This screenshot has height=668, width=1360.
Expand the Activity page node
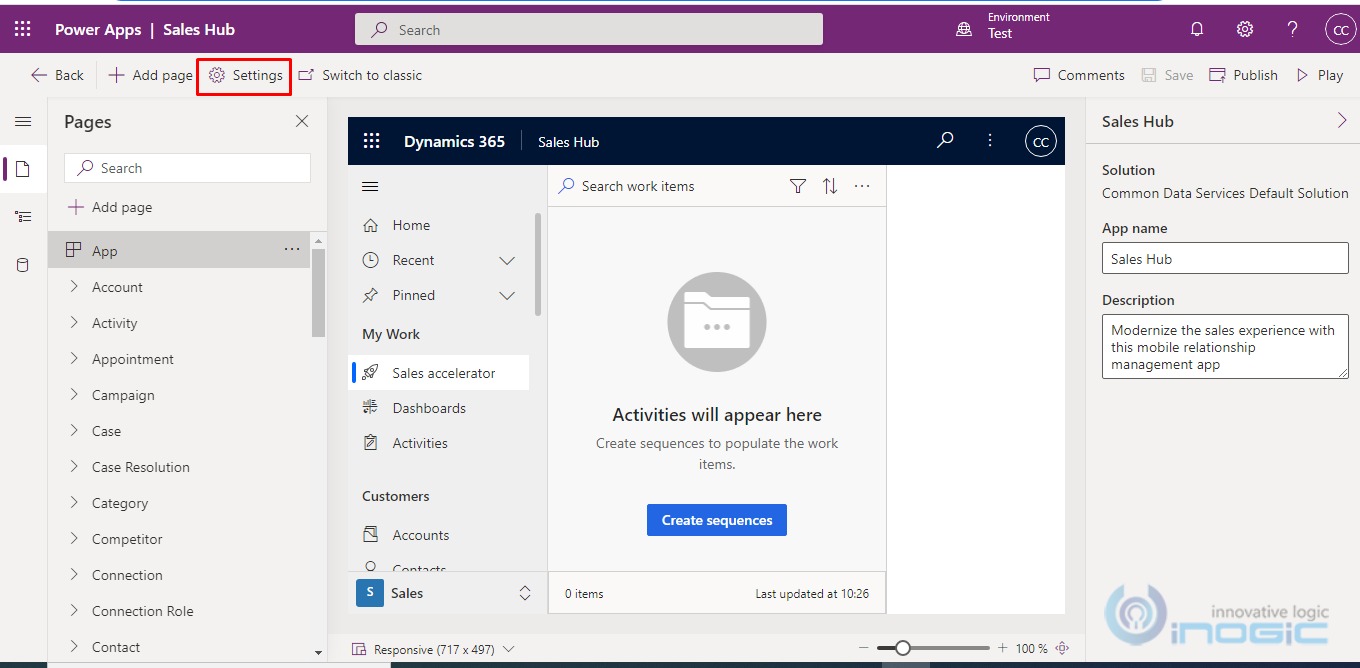point(74,322)
